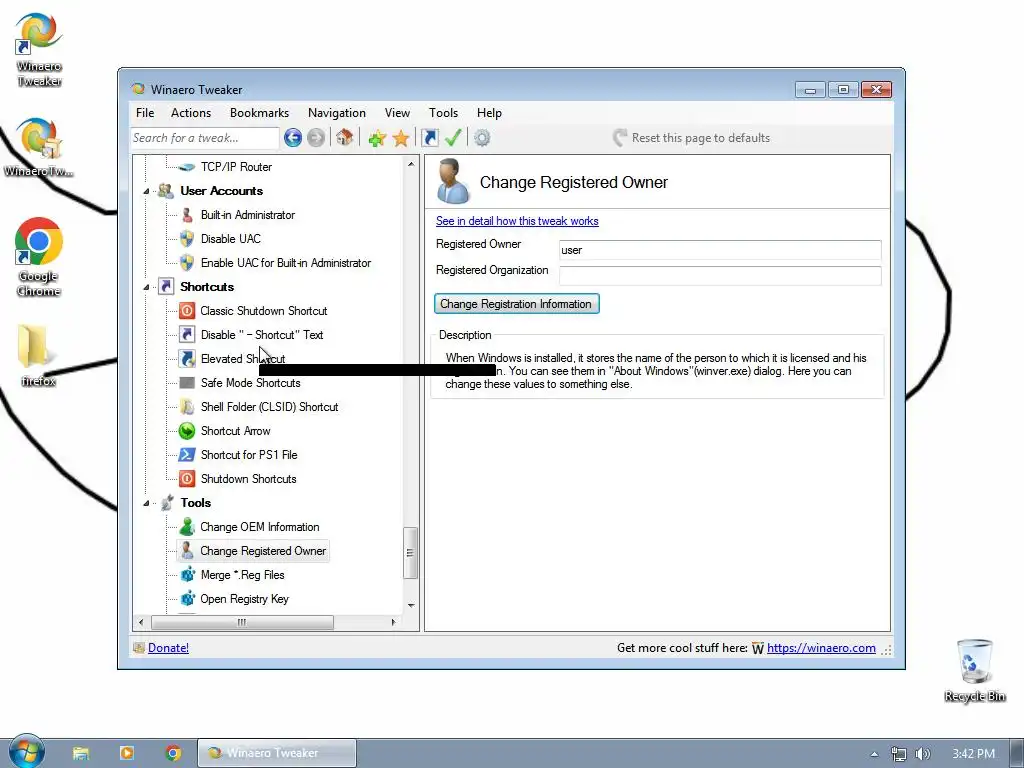The image size is (1024, 768).
Task: Click the Registered Organization text field
Action: pyautogui.click(x=720, y=276)
